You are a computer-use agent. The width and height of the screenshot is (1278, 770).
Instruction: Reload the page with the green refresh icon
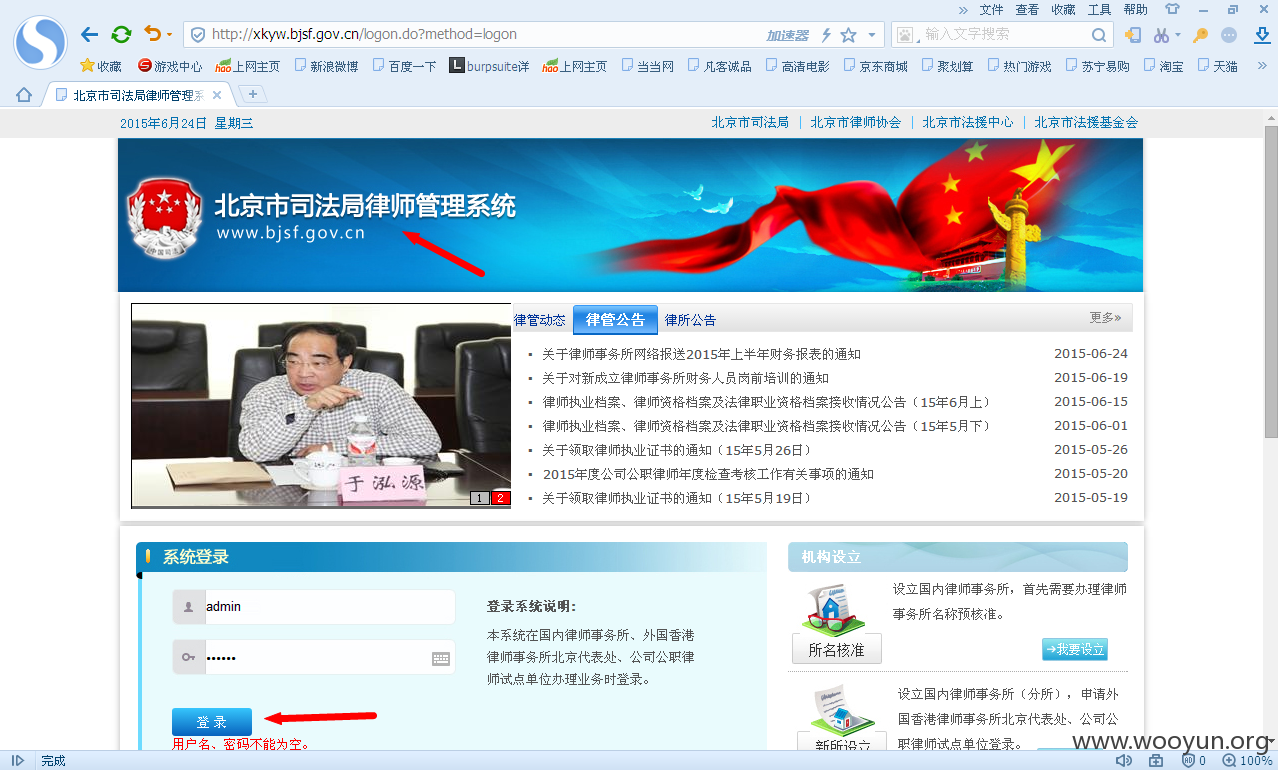tap(121, 35)
